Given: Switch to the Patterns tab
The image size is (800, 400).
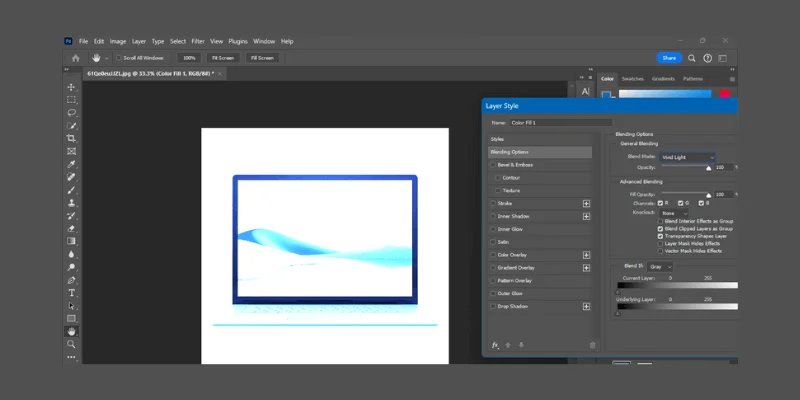Looking at the screenshot, I should click(x=693, y=79).
